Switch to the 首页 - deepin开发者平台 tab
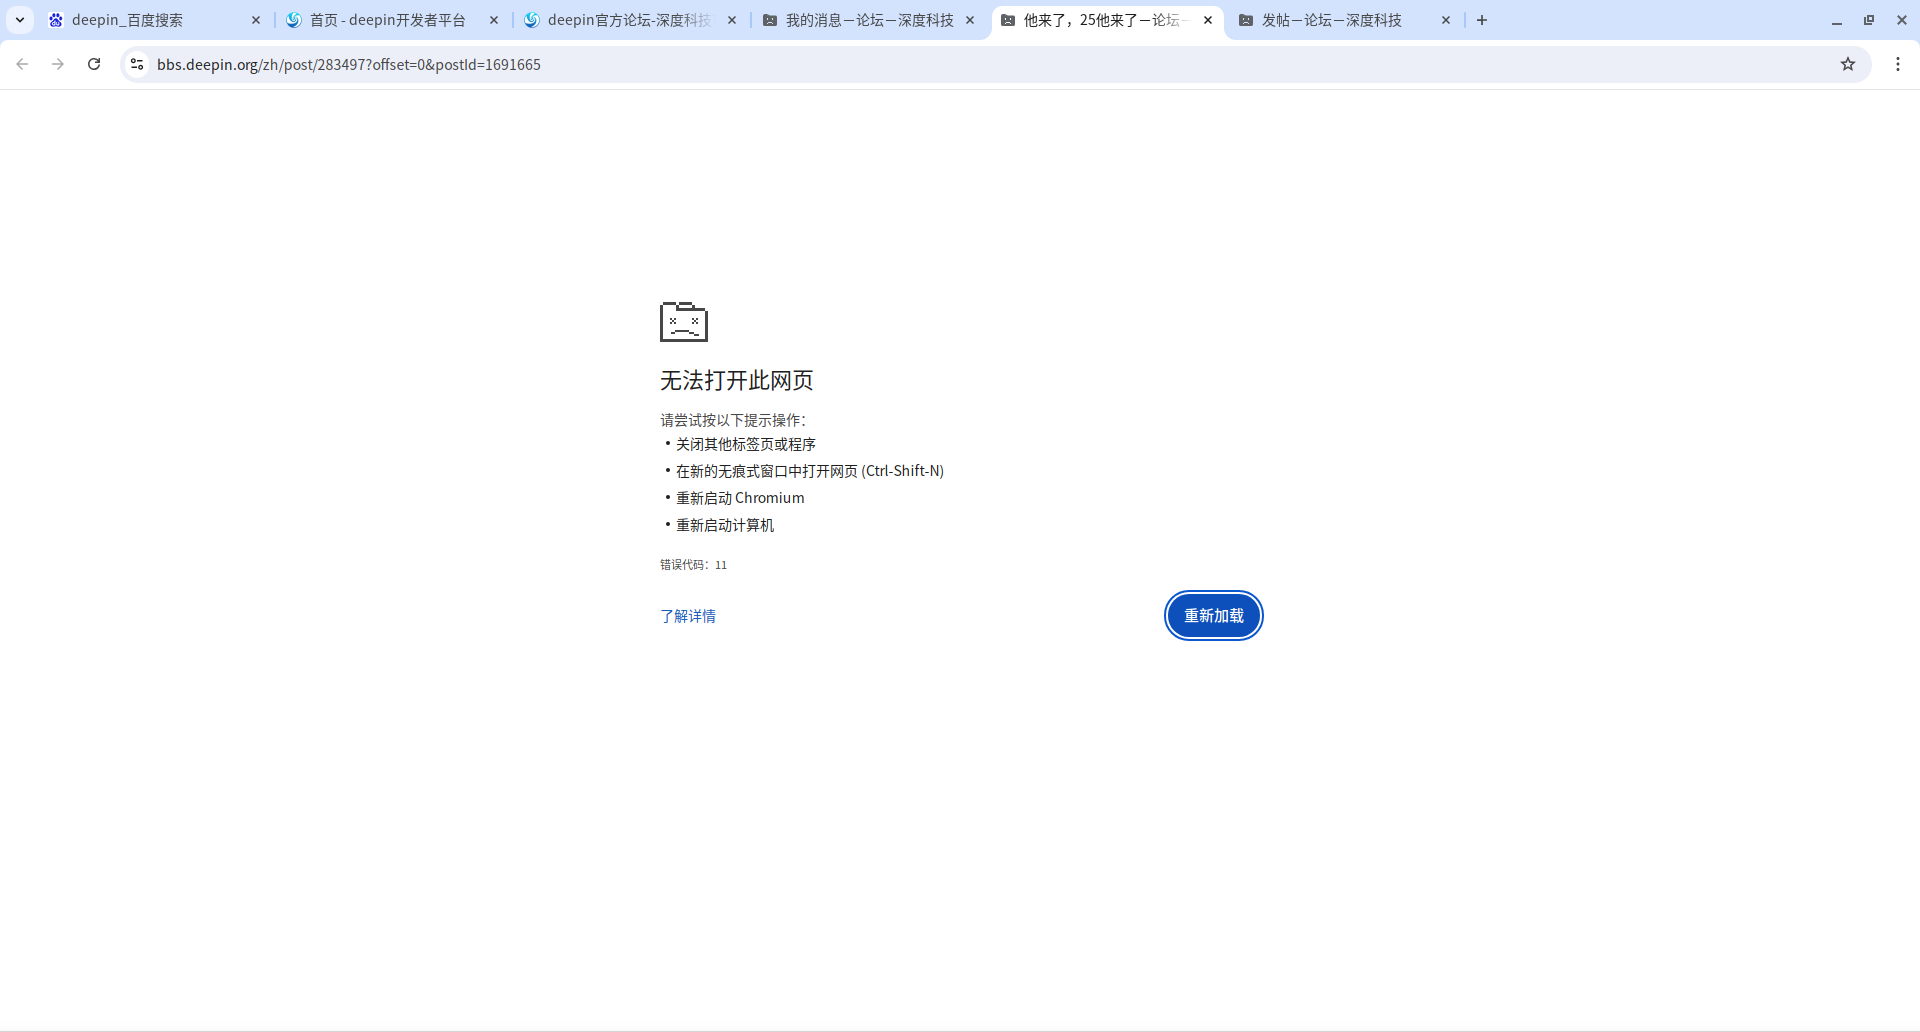1920x1032 pixels. [x=392, y=20]
